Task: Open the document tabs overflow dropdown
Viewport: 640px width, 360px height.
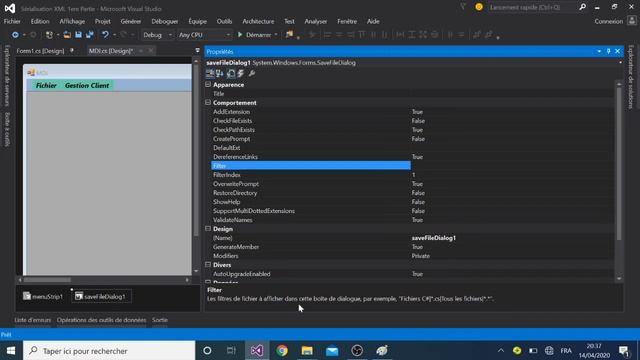Action: (198, 51)
